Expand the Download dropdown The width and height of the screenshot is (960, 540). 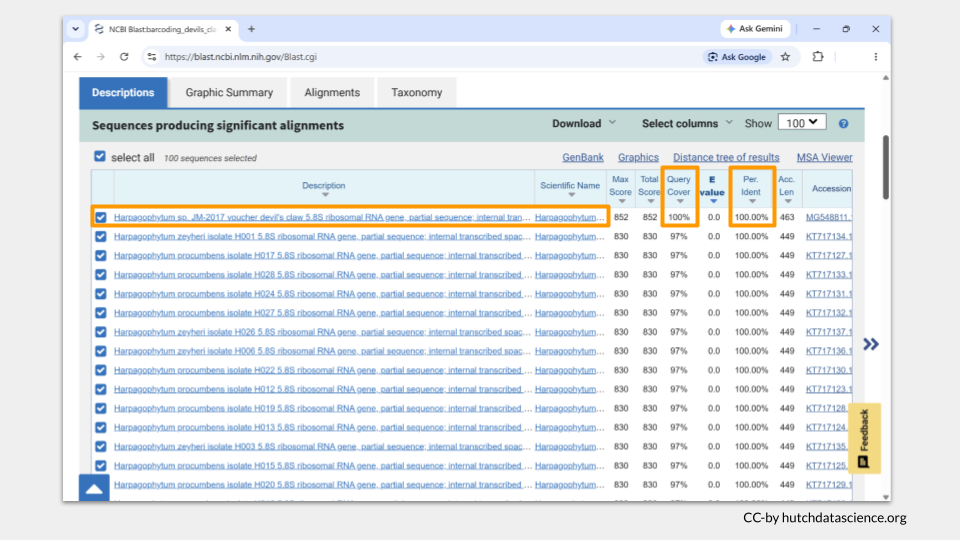tap(584, 124)
